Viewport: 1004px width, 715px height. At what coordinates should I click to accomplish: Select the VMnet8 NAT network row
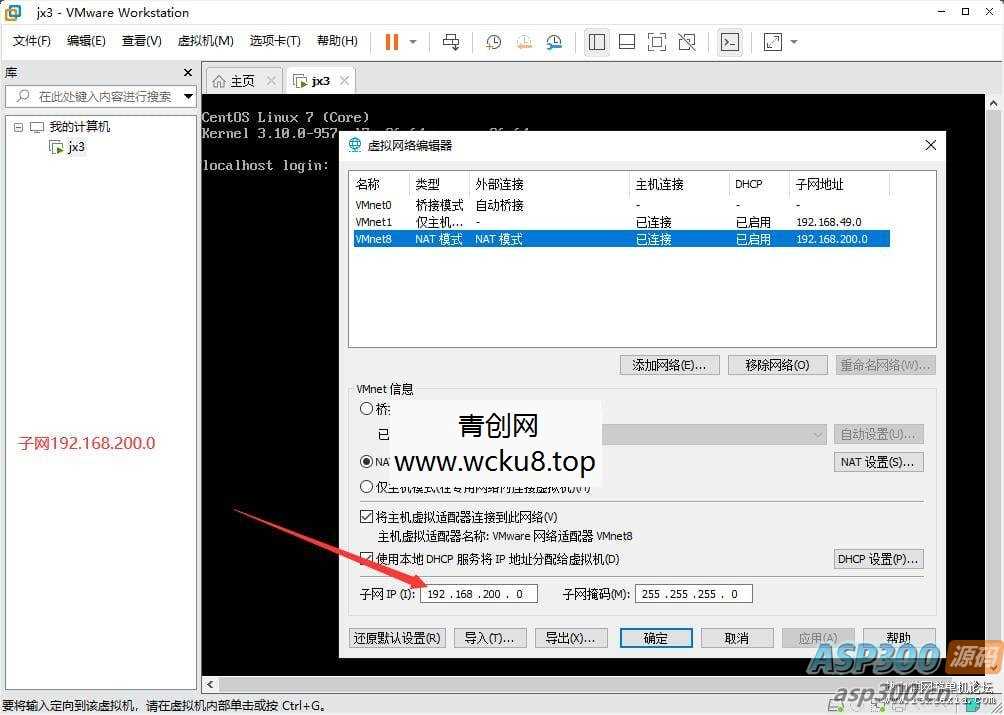pyautogui.click(x=620, y=239)
